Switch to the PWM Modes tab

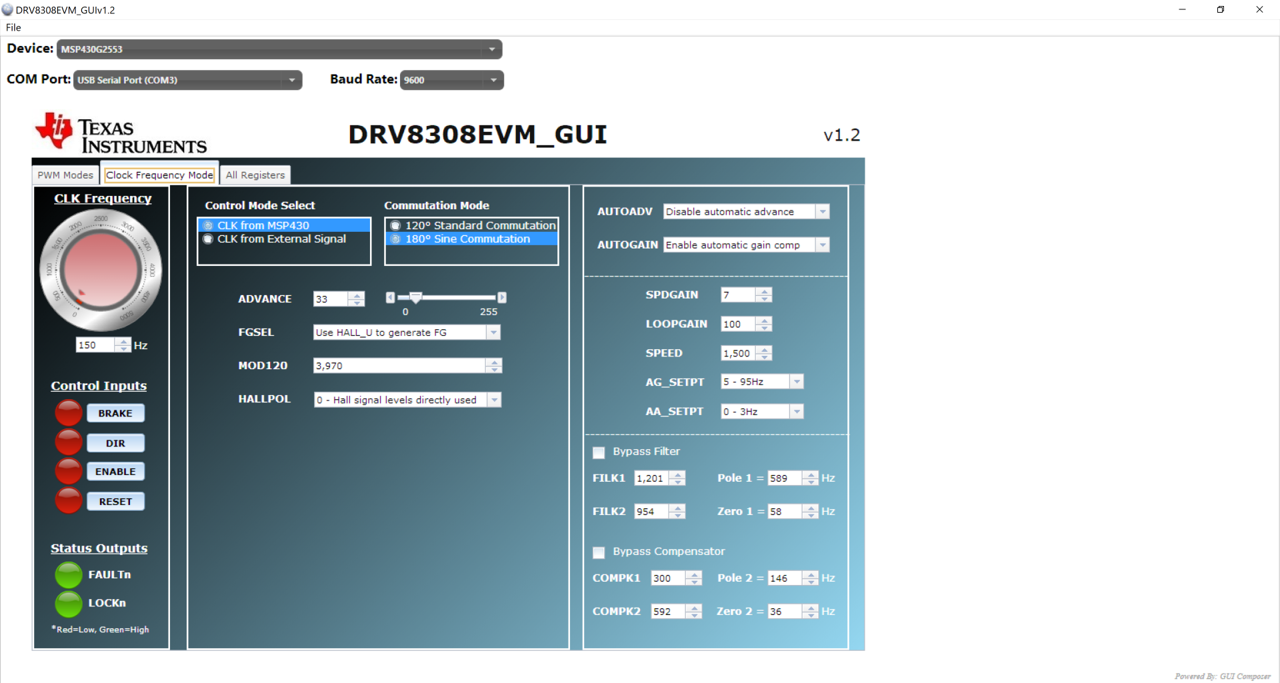click(65, 175)
